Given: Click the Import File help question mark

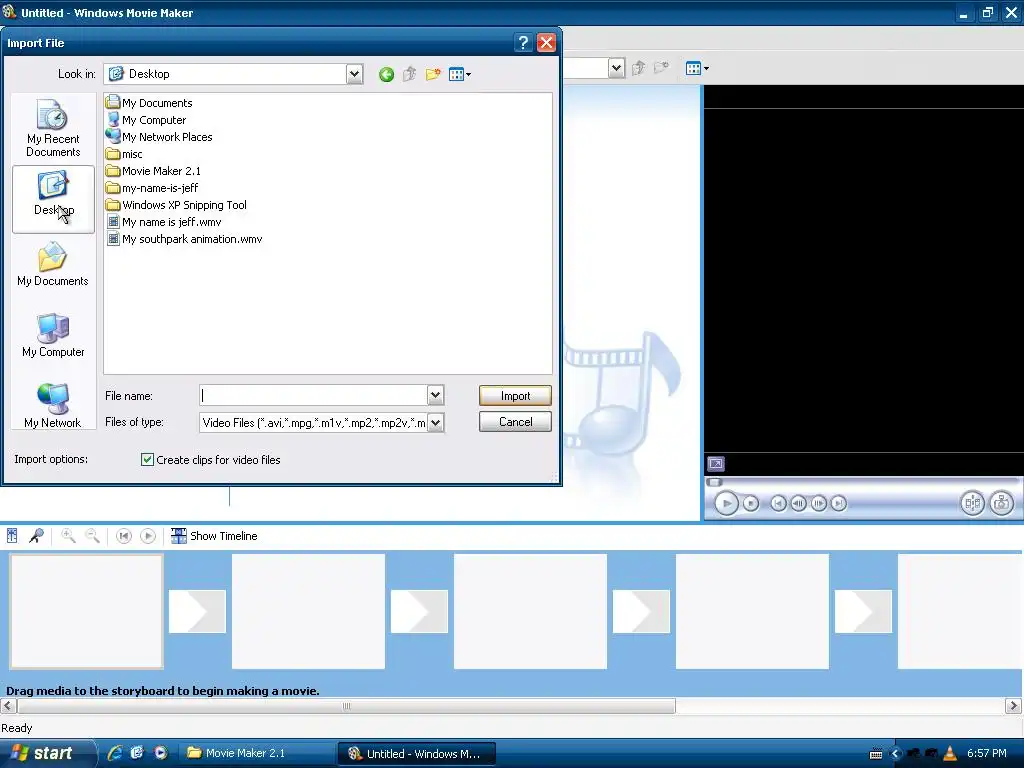Looking at the screenshot, I should (522, 43).
